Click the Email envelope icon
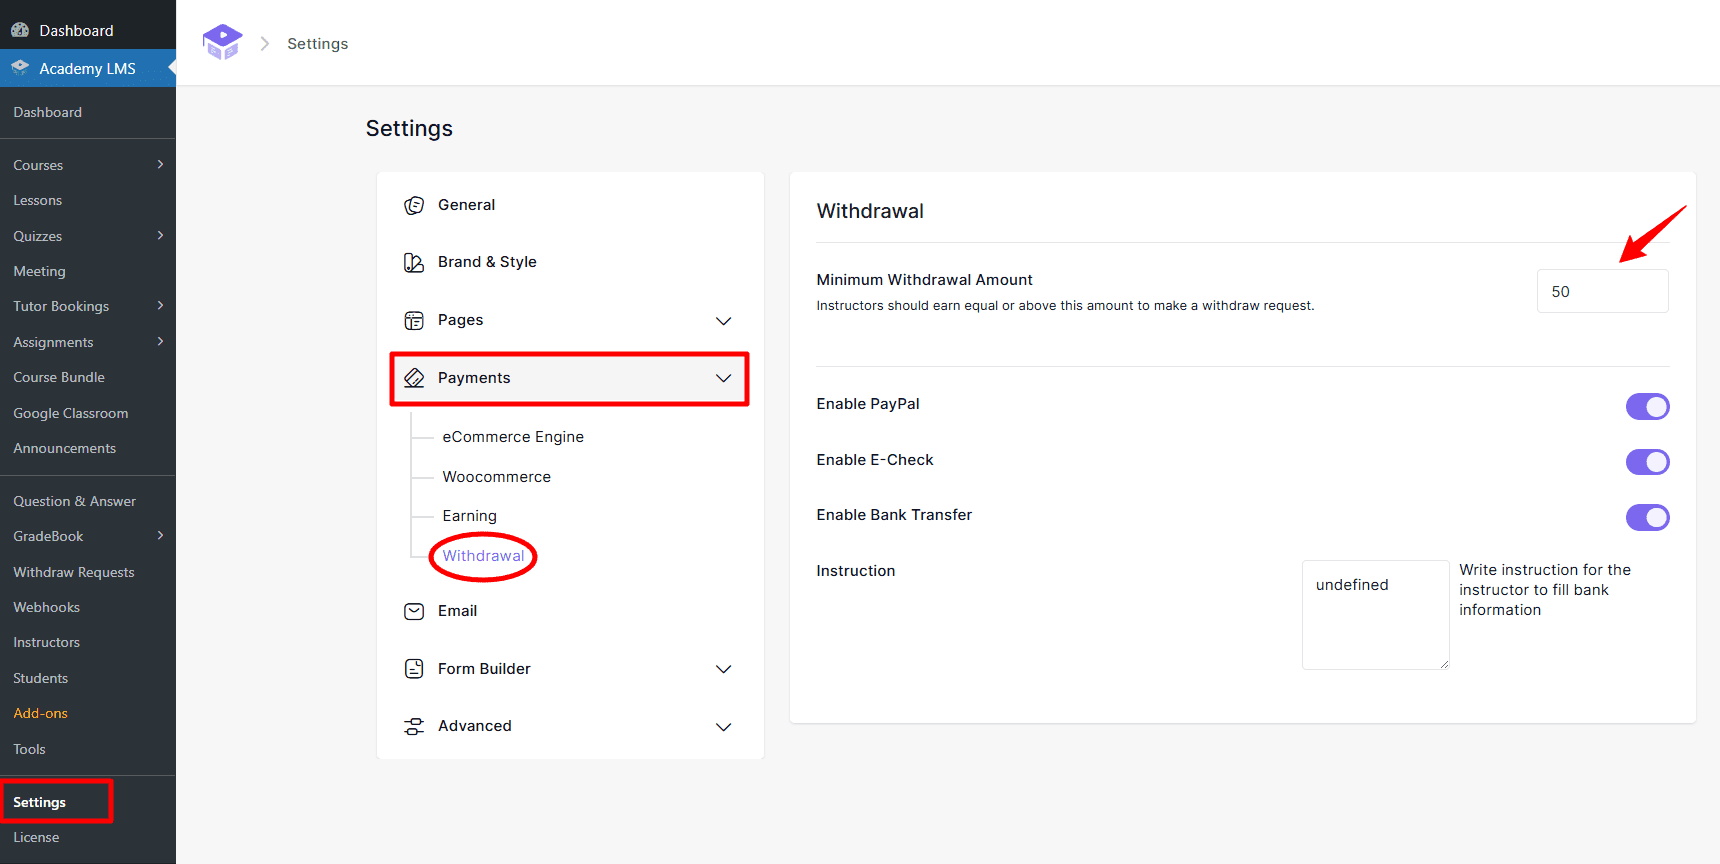Image resolution: width=1720 pixels, height=864 pixels. coord(414,611)
